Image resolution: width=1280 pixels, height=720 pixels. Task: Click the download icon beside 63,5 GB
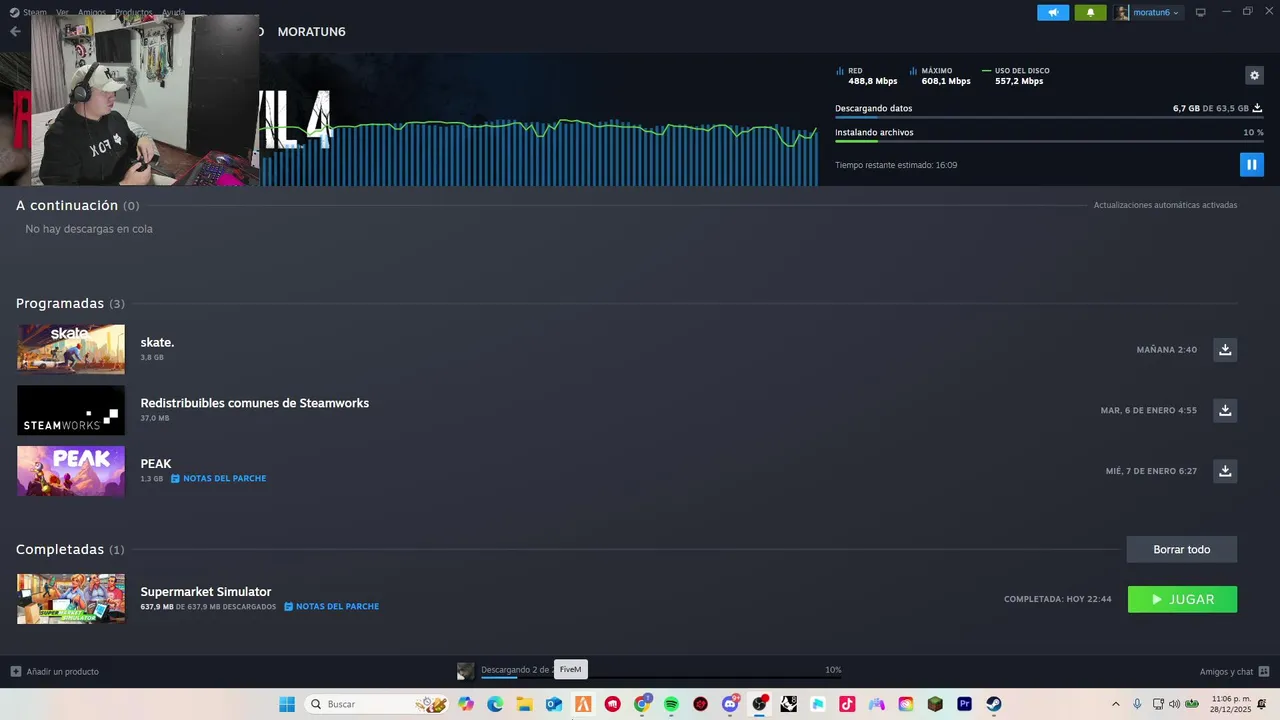1257,108
